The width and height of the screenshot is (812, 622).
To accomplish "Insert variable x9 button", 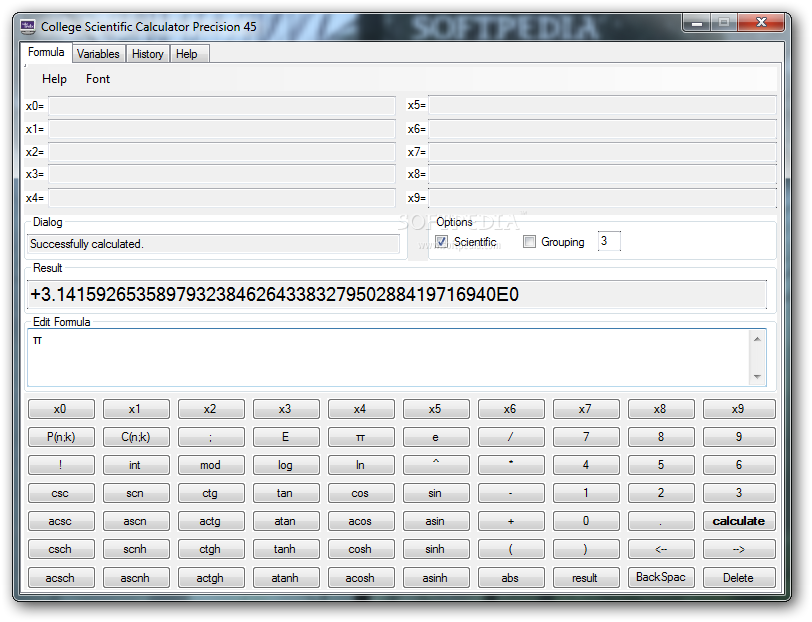I will 739,409.
